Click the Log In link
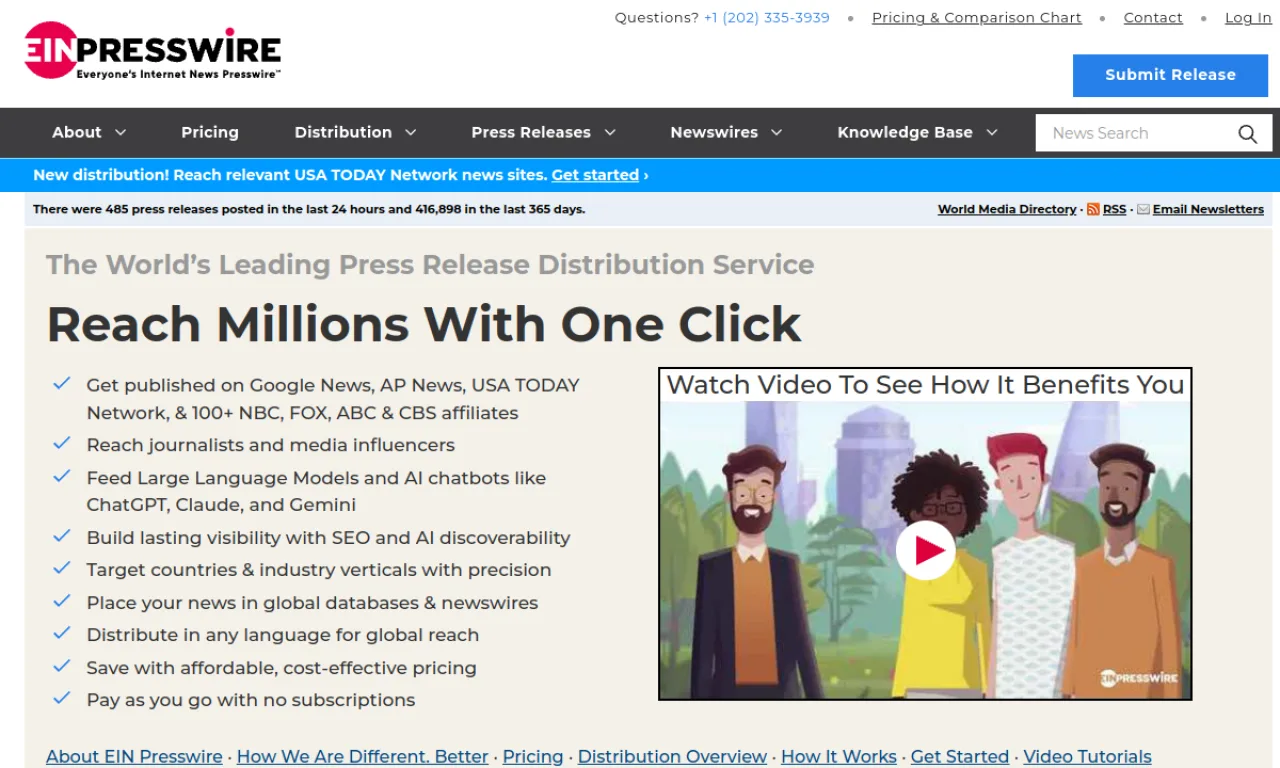Viewport: 1280px width, 768px height. point(1248,18)
